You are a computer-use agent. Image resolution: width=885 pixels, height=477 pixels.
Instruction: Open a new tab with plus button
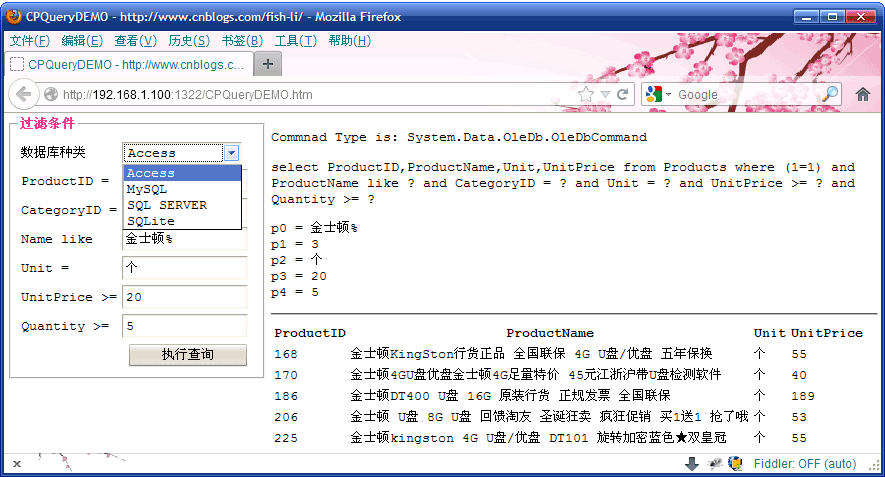tap(267, 64)
